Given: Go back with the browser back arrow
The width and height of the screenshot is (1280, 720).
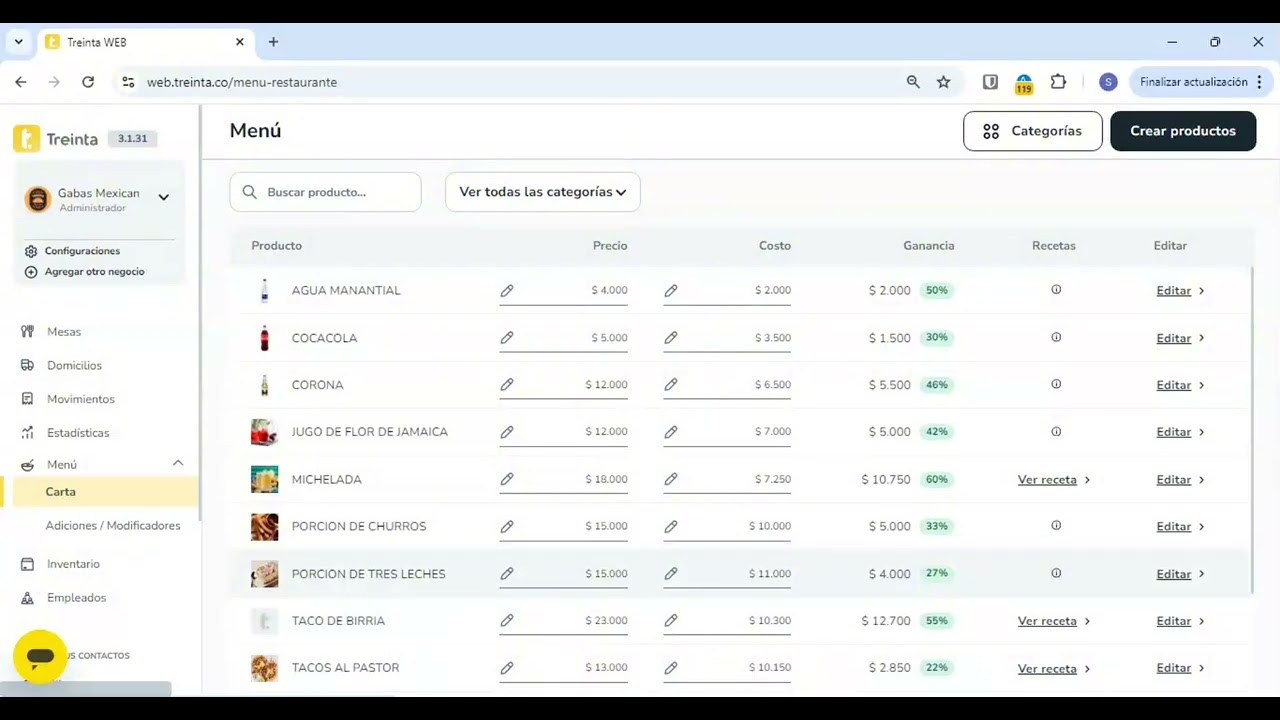Looking at the screenshot, I should point(21,82).
